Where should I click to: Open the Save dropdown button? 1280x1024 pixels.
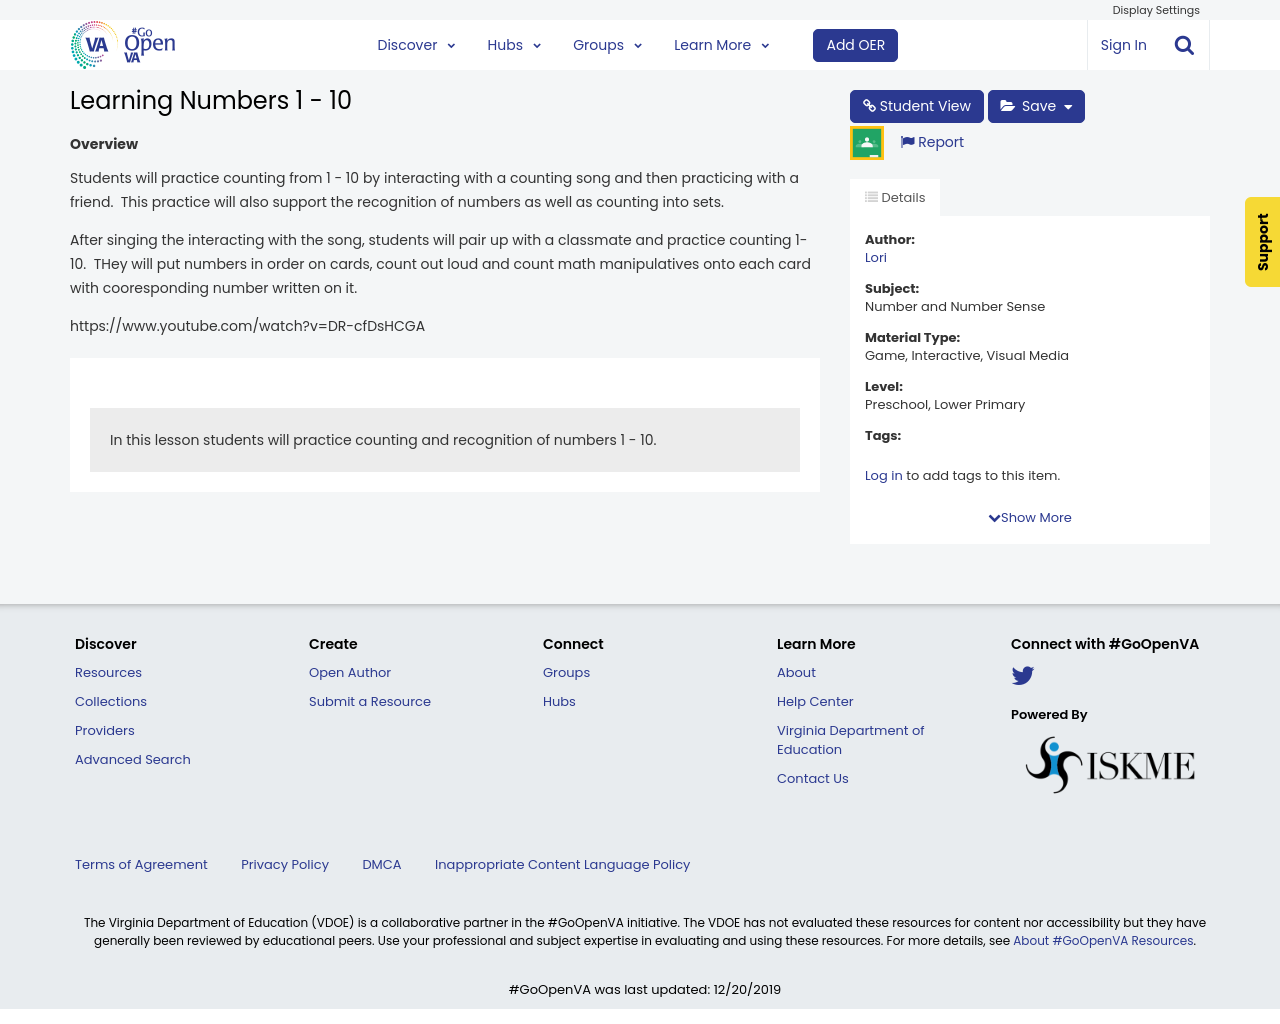point(1036,106)
